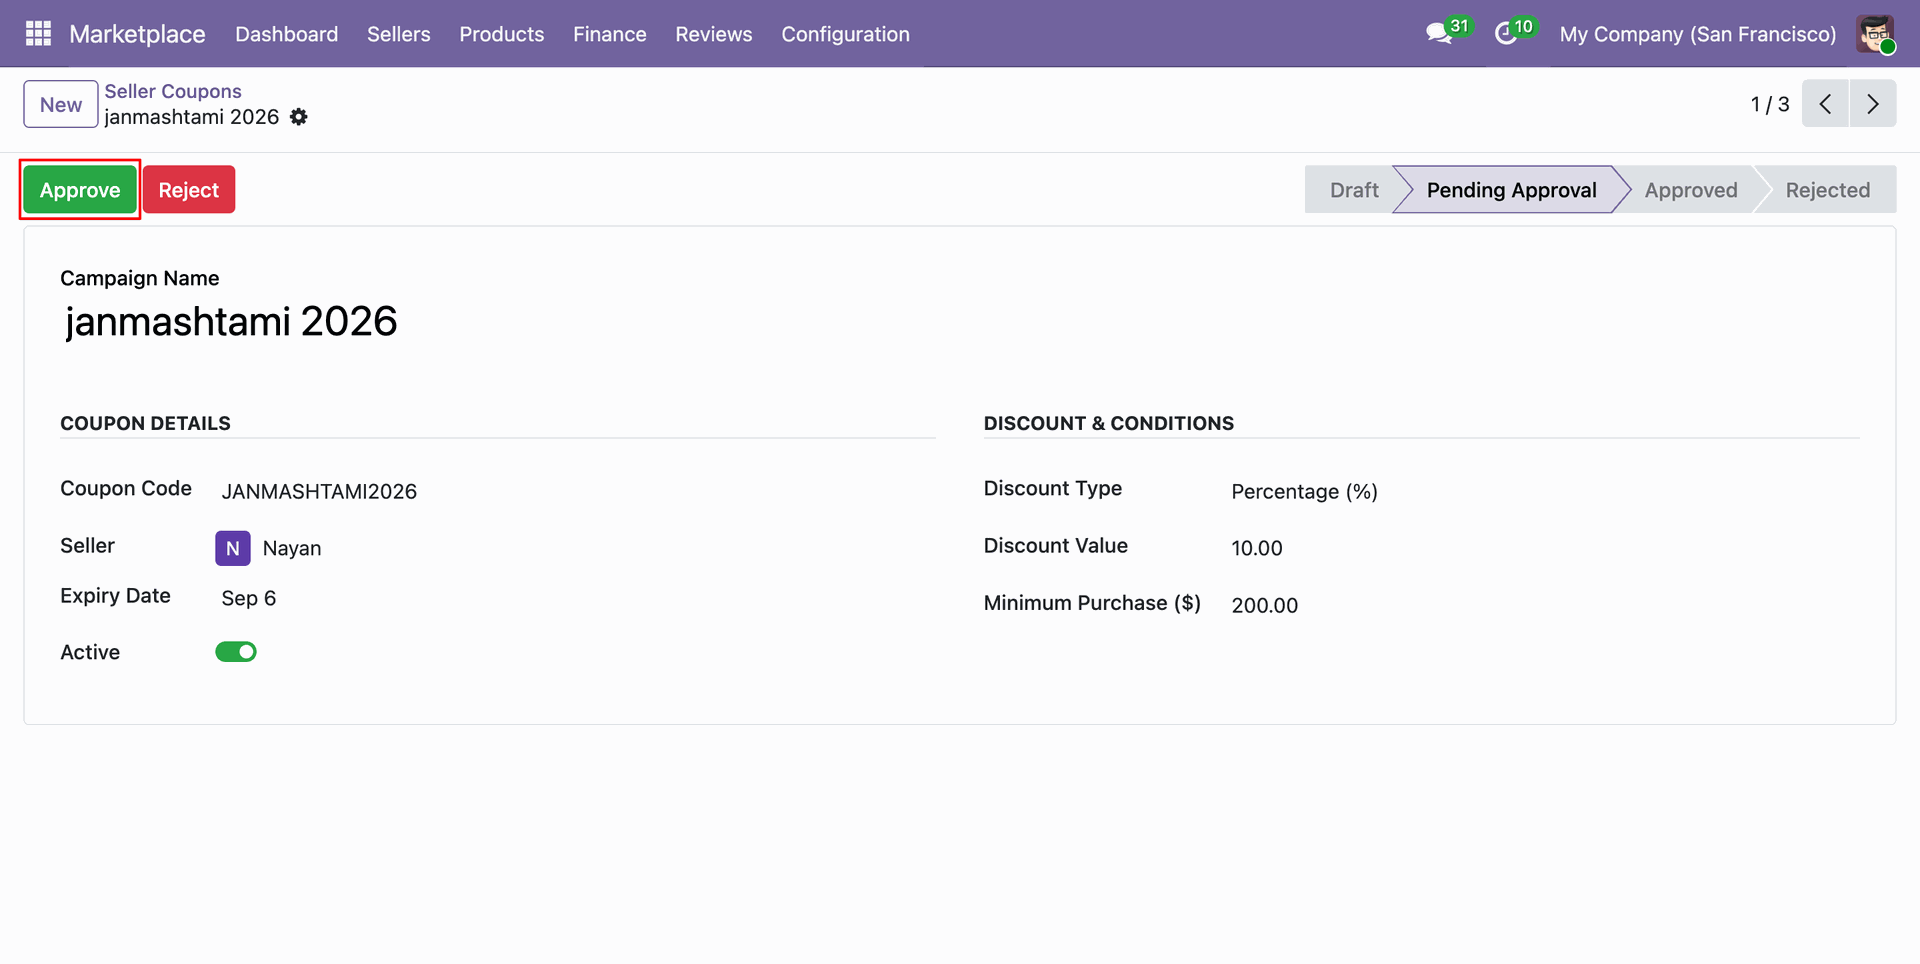Open the Dashboard menu
Viewport: 1920px width, 964px height.
(287, 34)
